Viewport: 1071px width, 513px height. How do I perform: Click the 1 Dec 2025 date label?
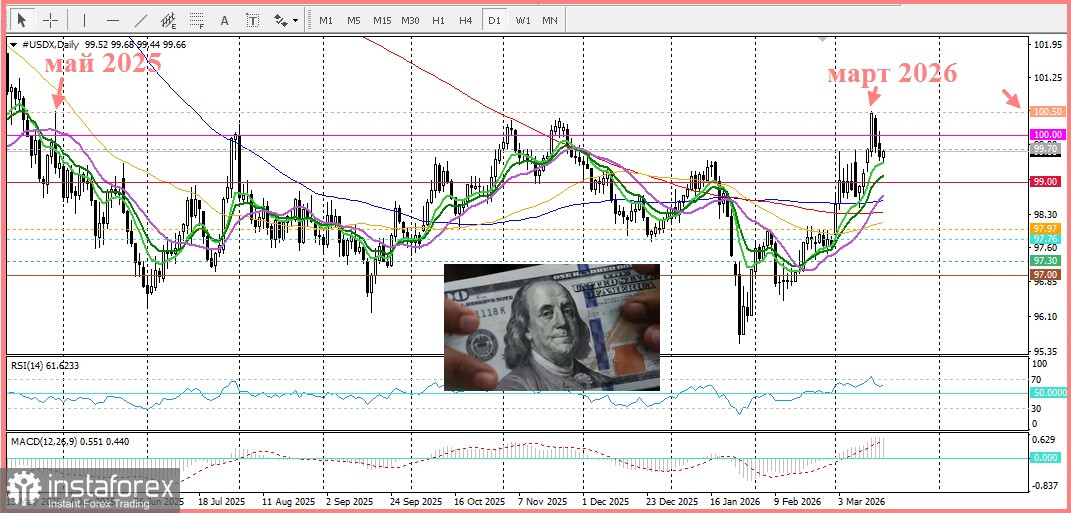point(607,501)
